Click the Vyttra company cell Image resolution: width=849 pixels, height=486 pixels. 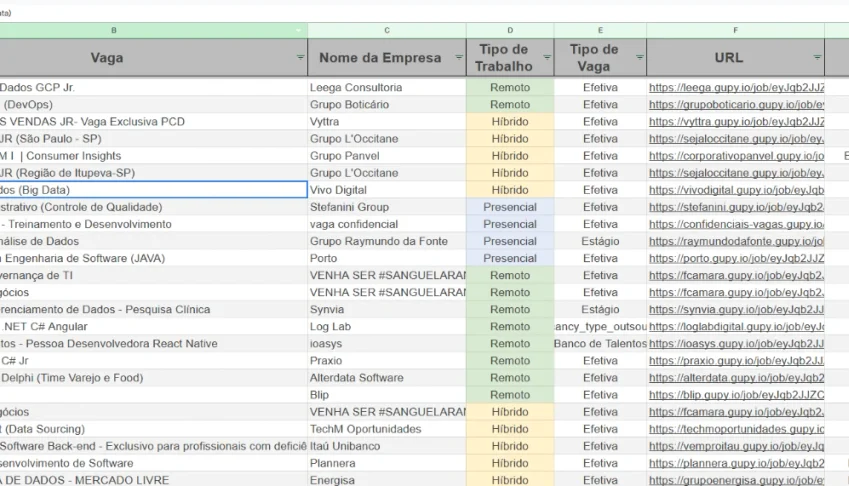pyautogui.click(x=387, y=122)
